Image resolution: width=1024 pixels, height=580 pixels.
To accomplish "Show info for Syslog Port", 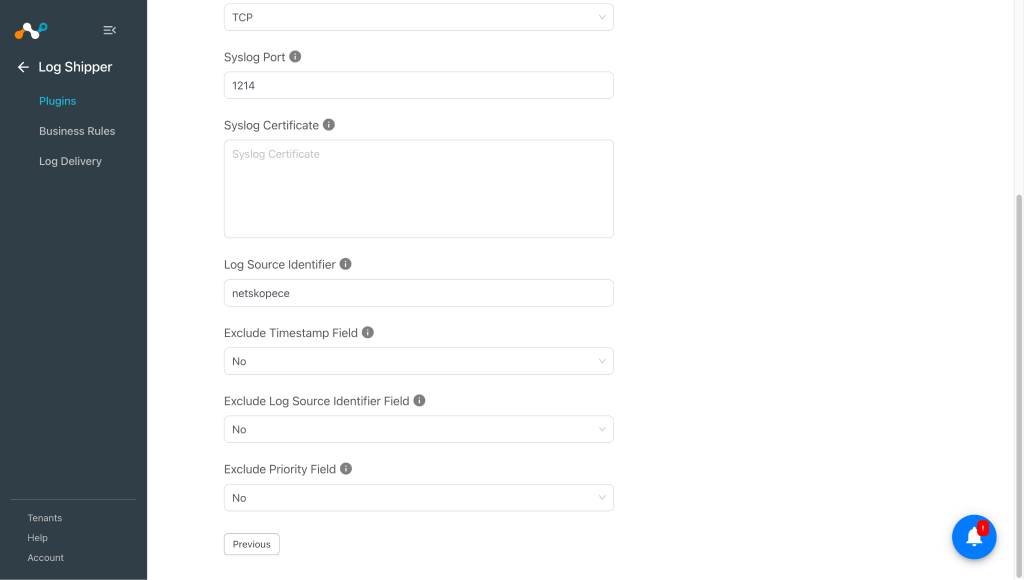I will pos(295,57).
